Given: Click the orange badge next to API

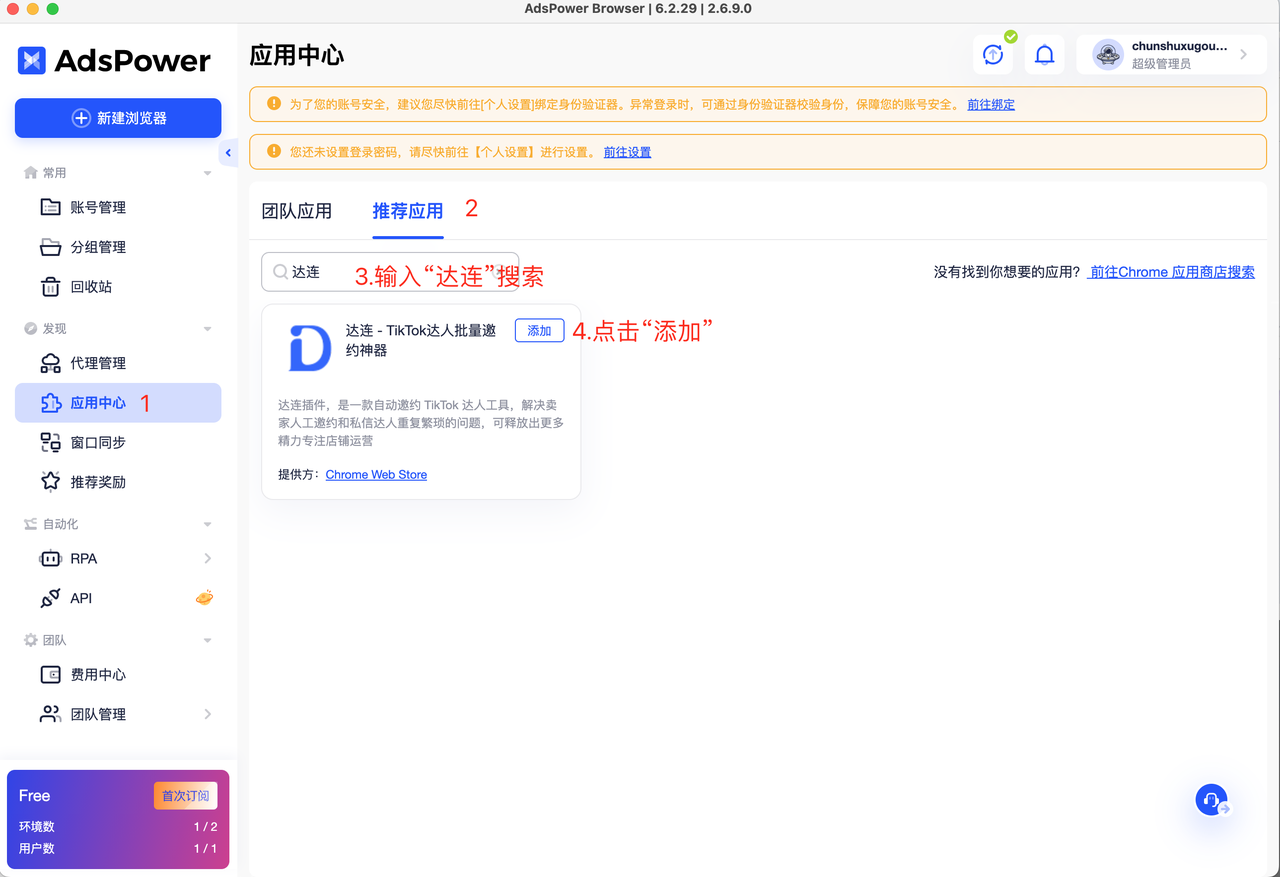Looking at the screenshot, I should pos(204,598).
